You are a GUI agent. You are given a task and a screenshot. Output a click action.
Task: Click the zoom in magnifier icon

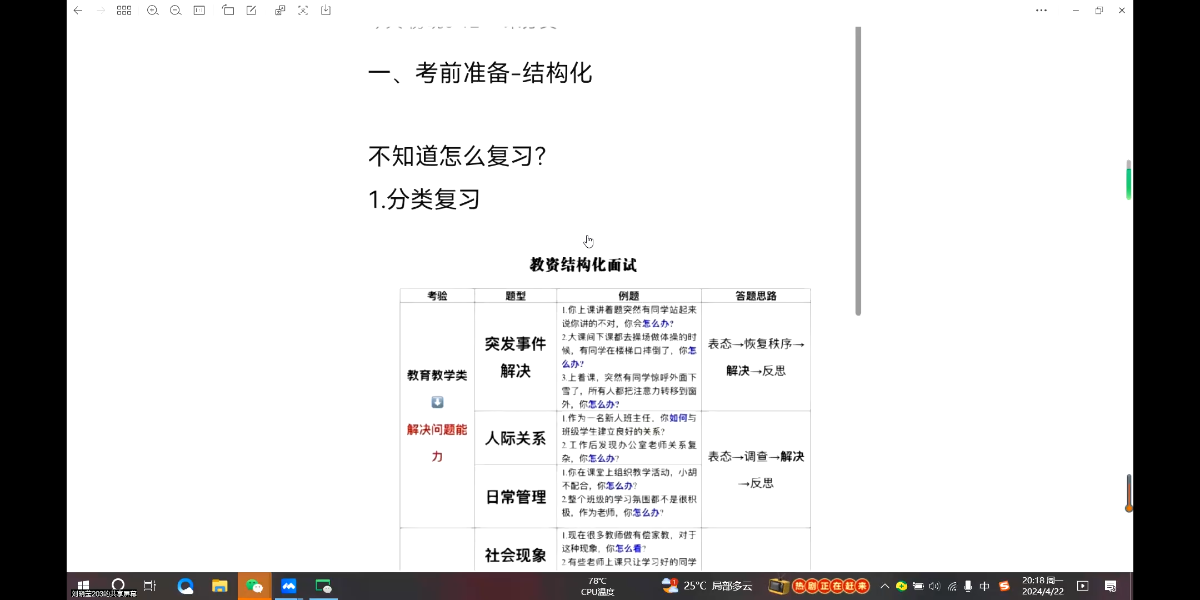[x=152, y=10]
